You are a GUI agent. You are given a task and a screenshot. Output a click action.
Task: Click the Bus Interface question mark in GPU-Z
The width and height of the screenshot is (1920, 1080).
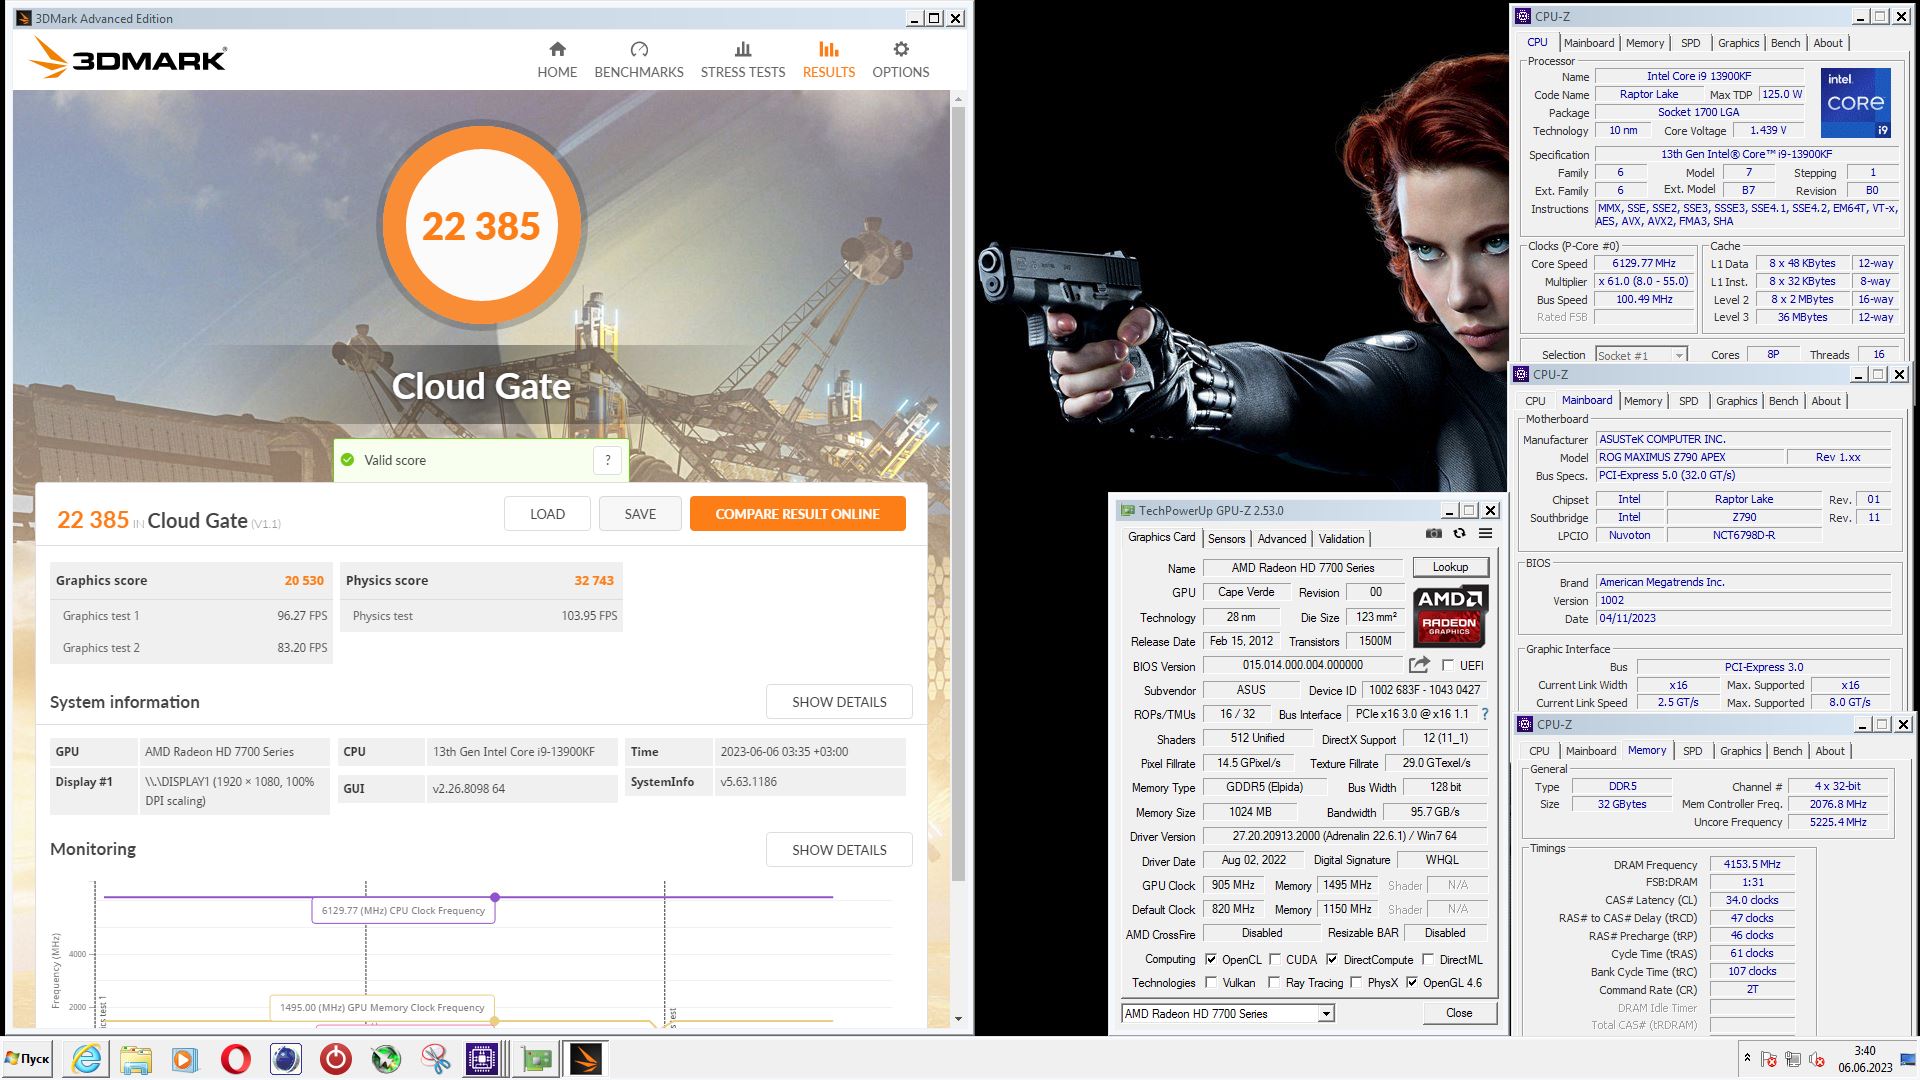(x=1485, y=714)
